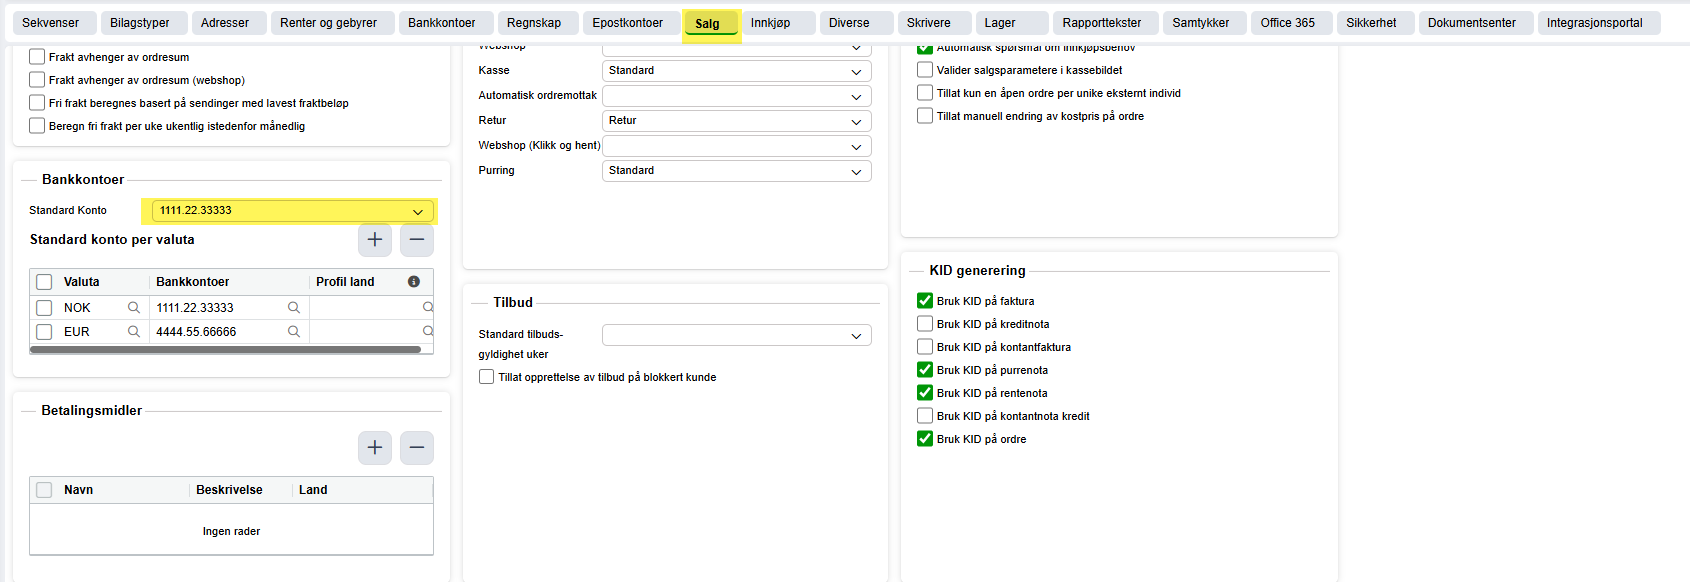Expand the Kasse dropdown
The height and width of the screenshot is (582, 1690).
(737, 71)
